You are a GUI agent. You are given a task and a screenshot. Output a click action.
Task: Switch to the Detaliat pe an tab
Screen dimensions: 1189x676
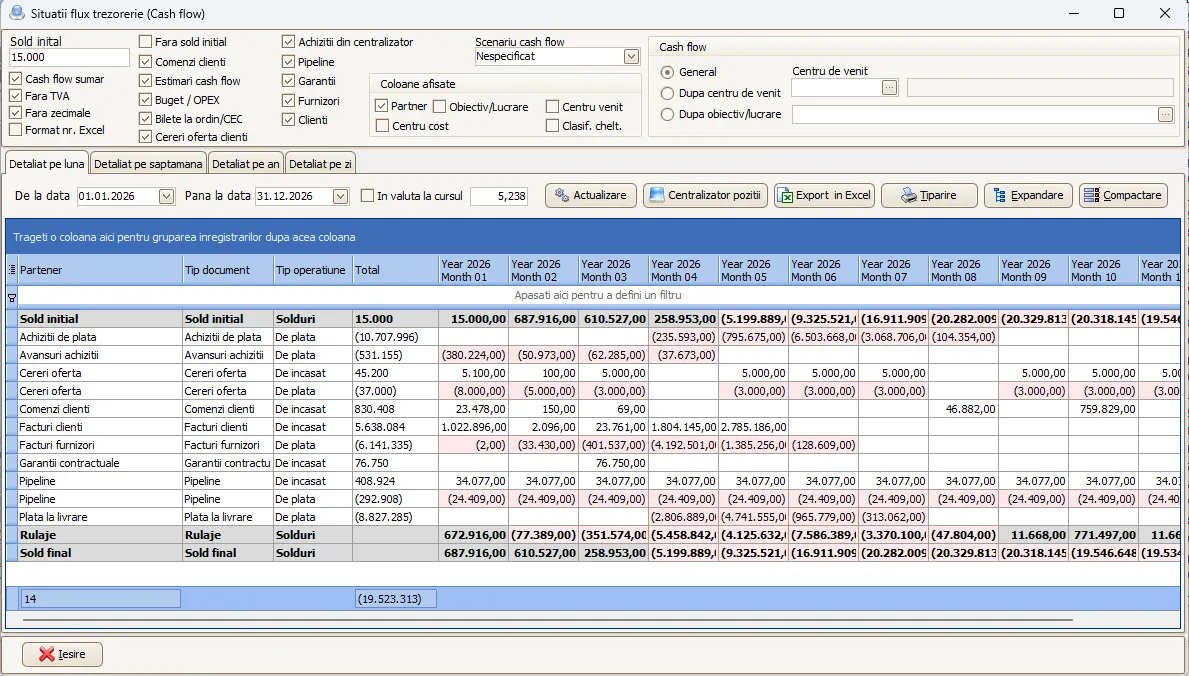tap(246, 164)
